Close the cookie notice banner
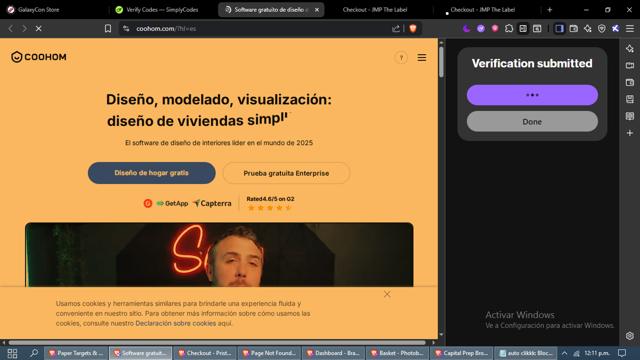Image resolution: width=640 pixels, height=360 pixels. click(x=387, y=294)
